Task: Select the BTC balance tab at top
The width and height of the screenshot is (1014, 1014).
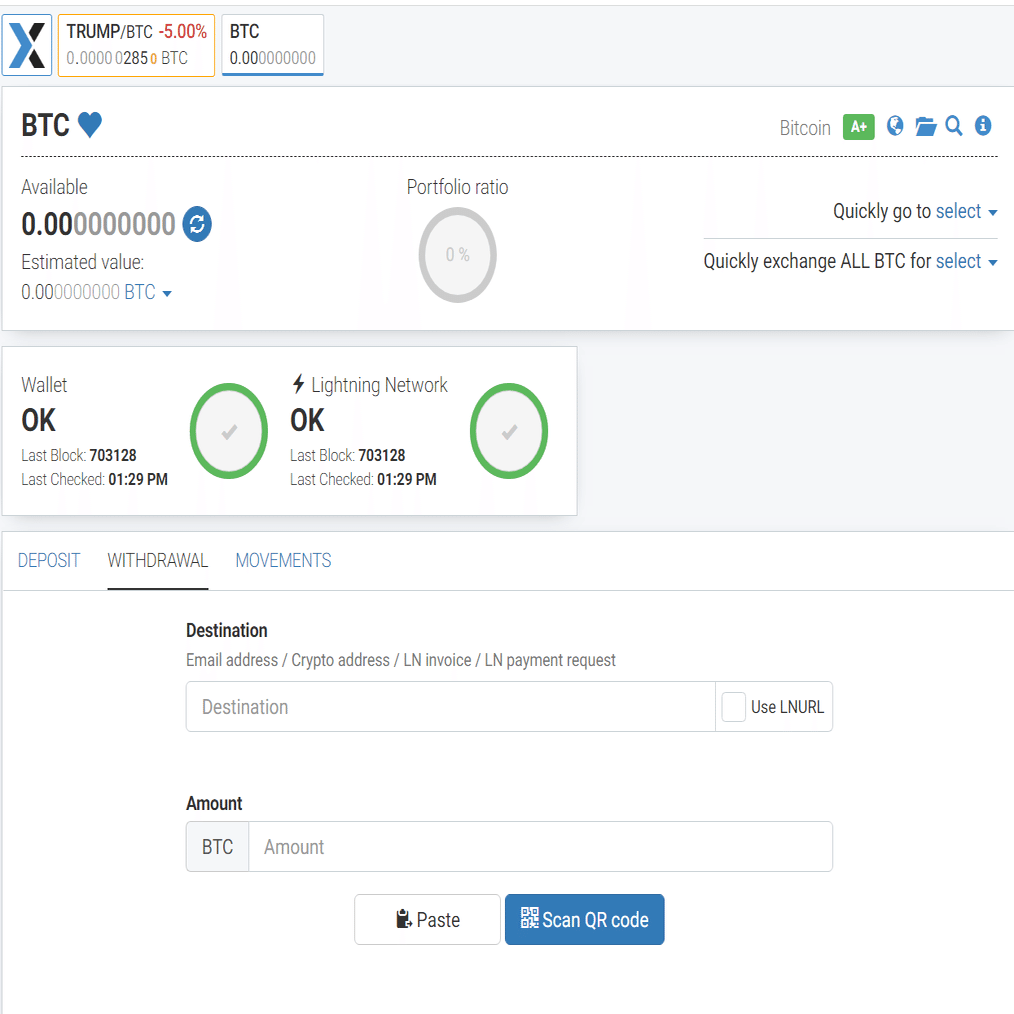Action: 272,45
